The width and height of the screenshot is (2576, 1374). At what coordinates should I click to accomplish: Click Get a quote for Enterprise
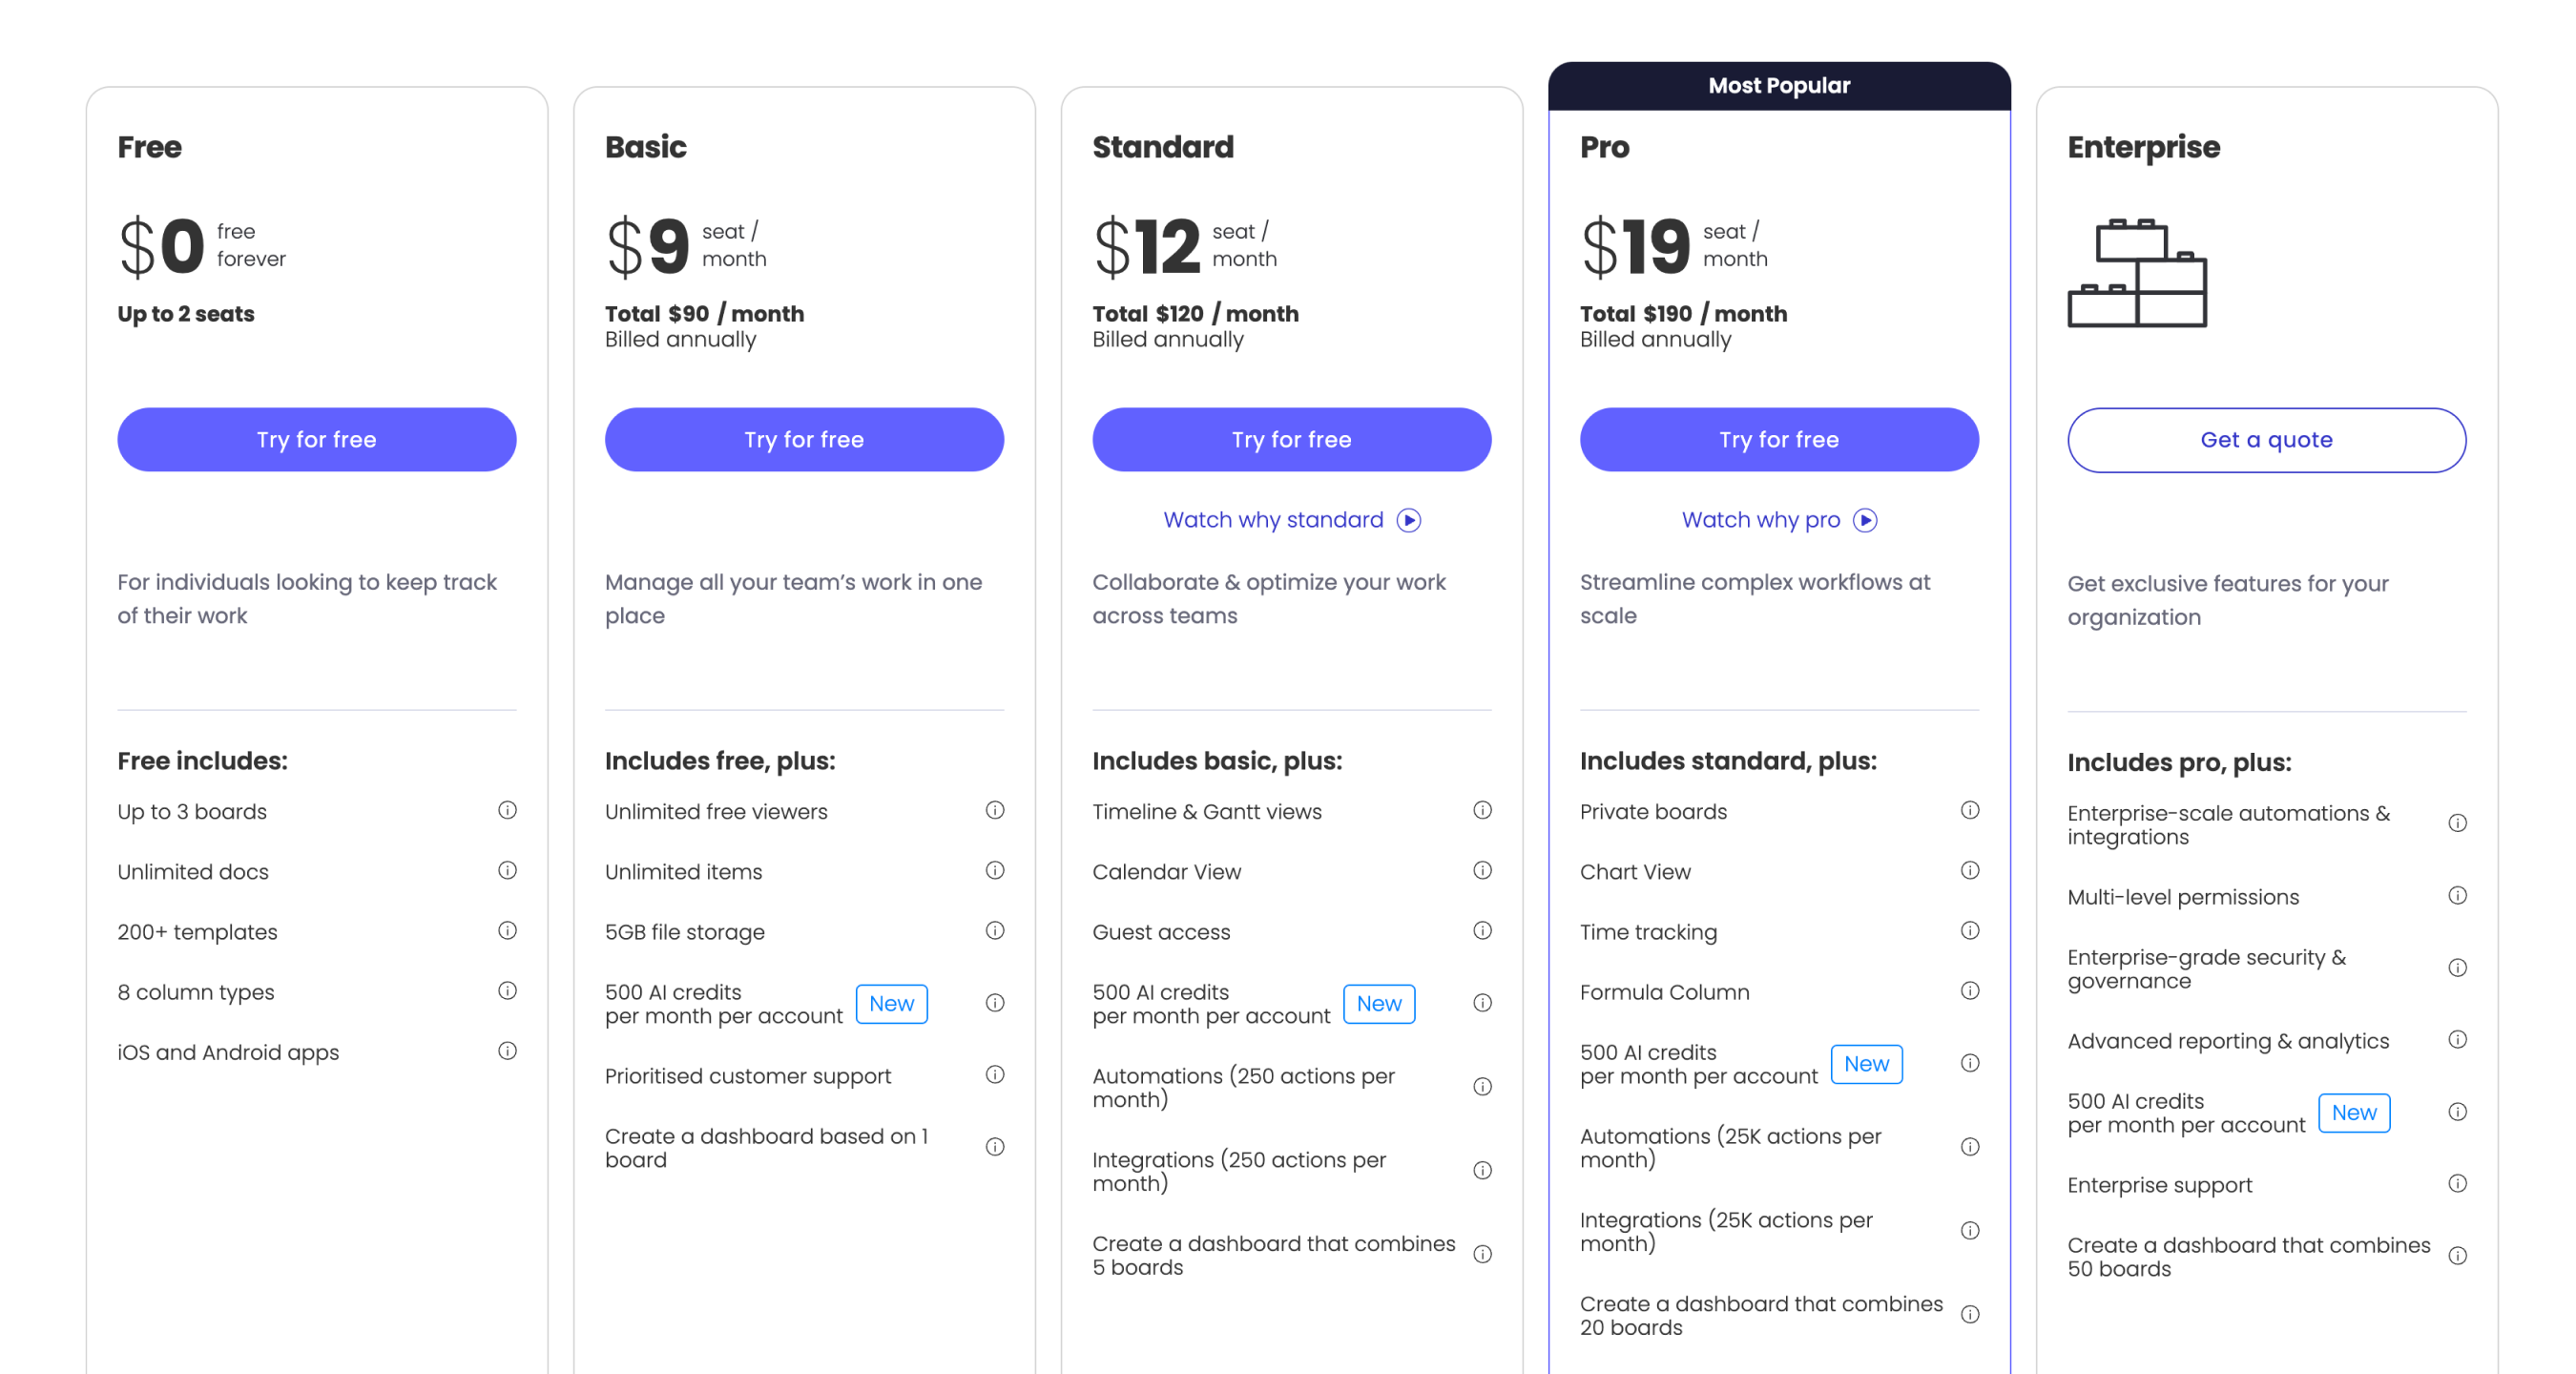2266,439
